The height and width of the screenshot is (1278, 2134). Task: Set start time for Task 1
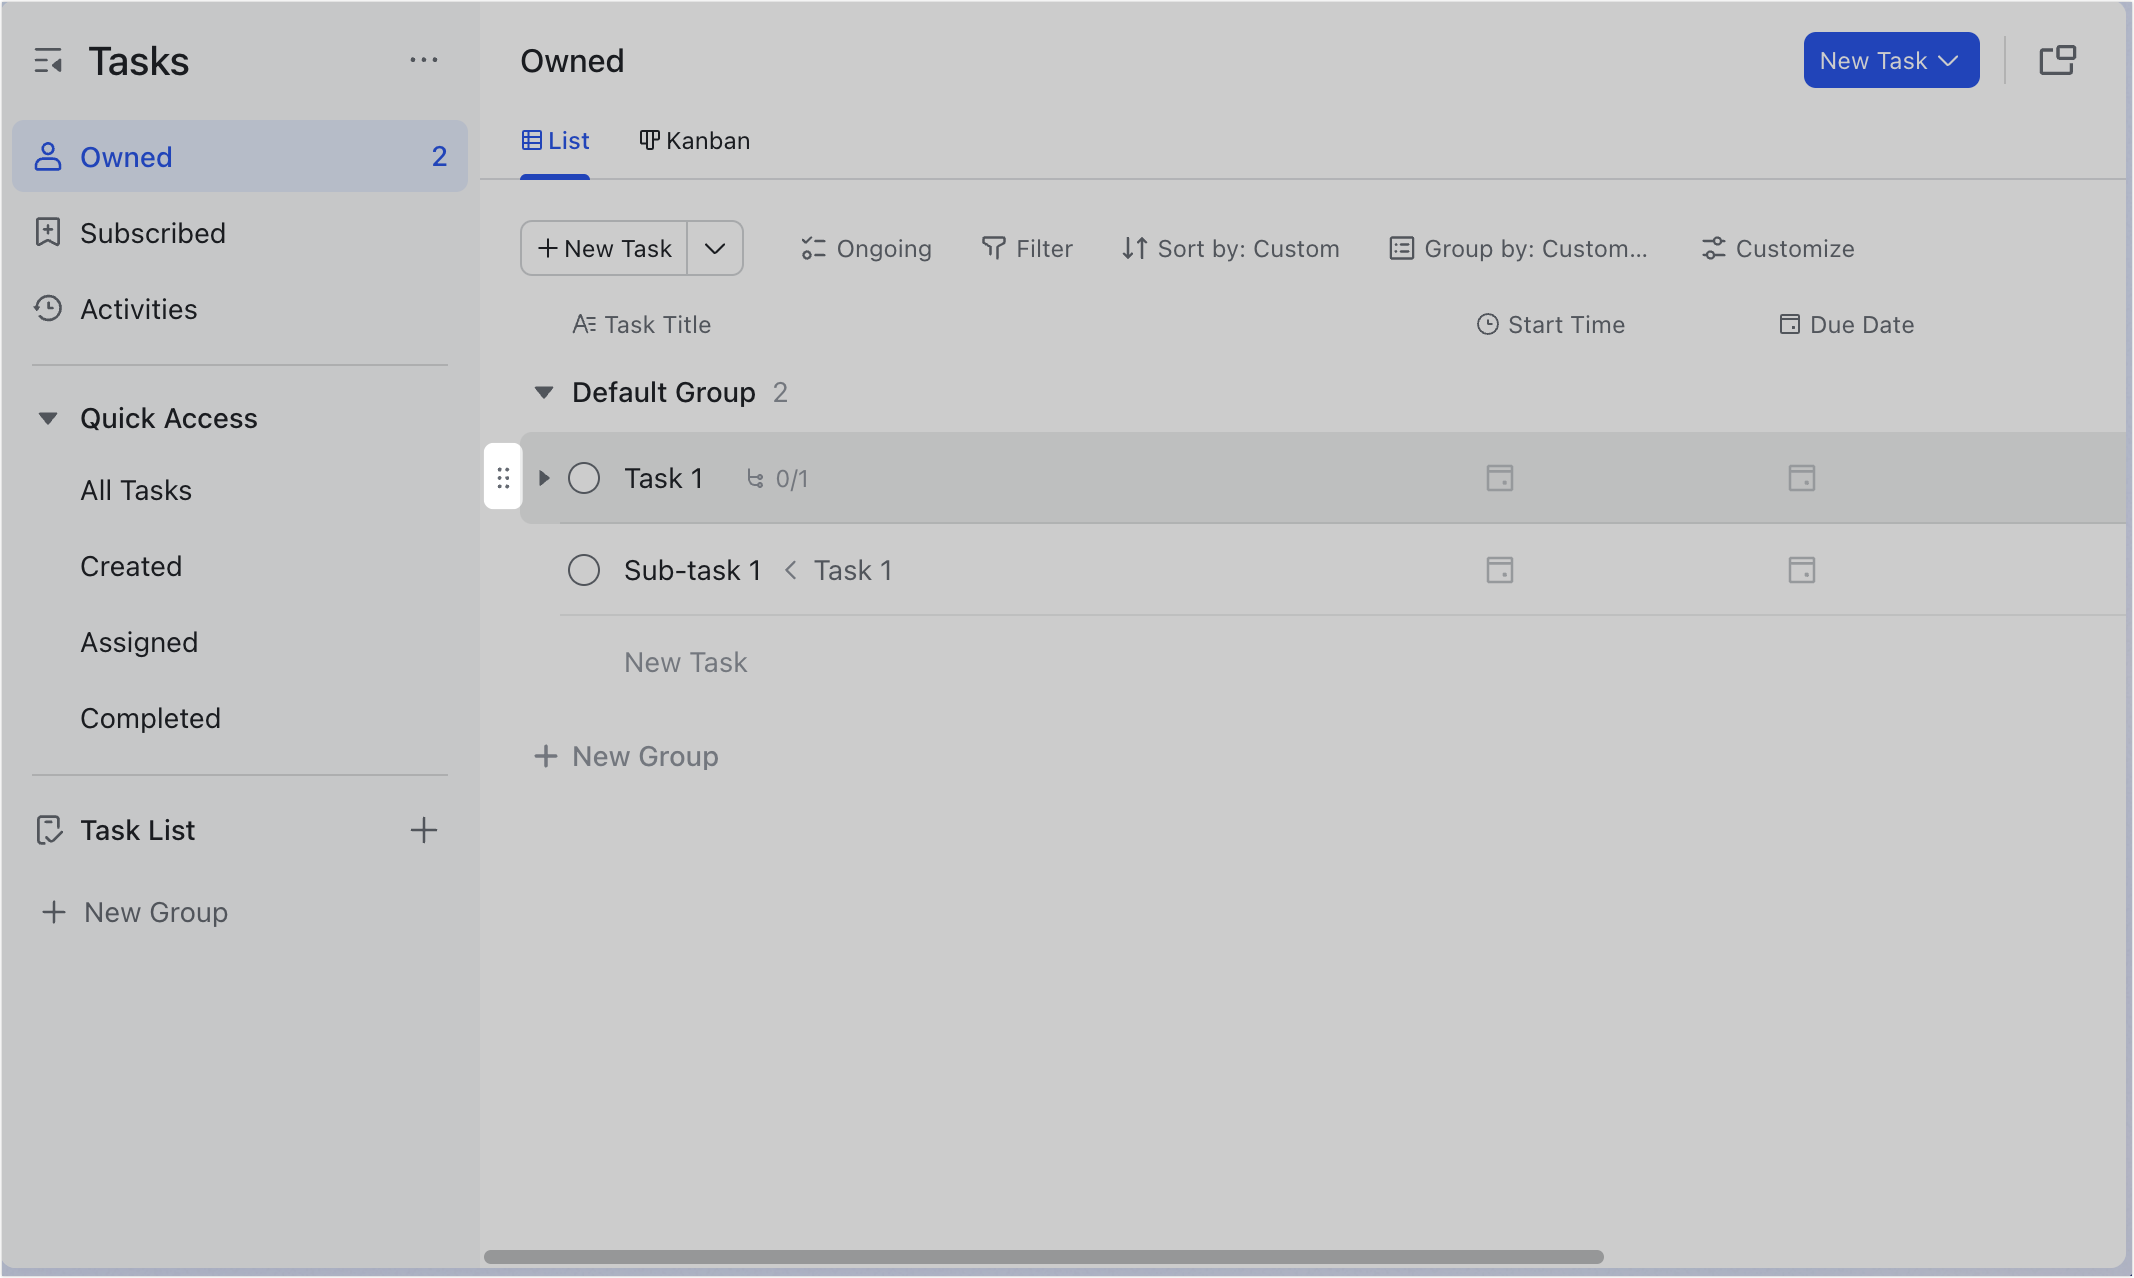pos(1500,478)
